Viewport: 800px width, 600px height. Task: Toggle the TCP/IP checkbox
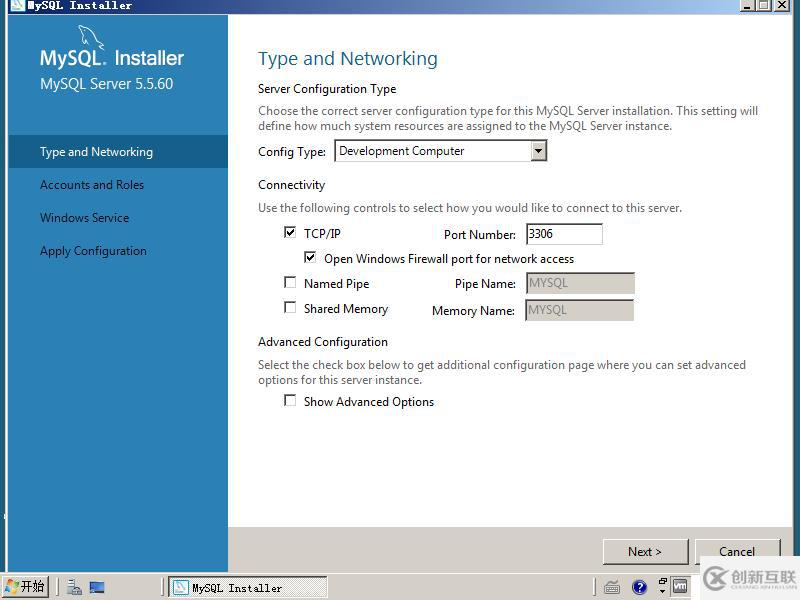pos(290,233)
